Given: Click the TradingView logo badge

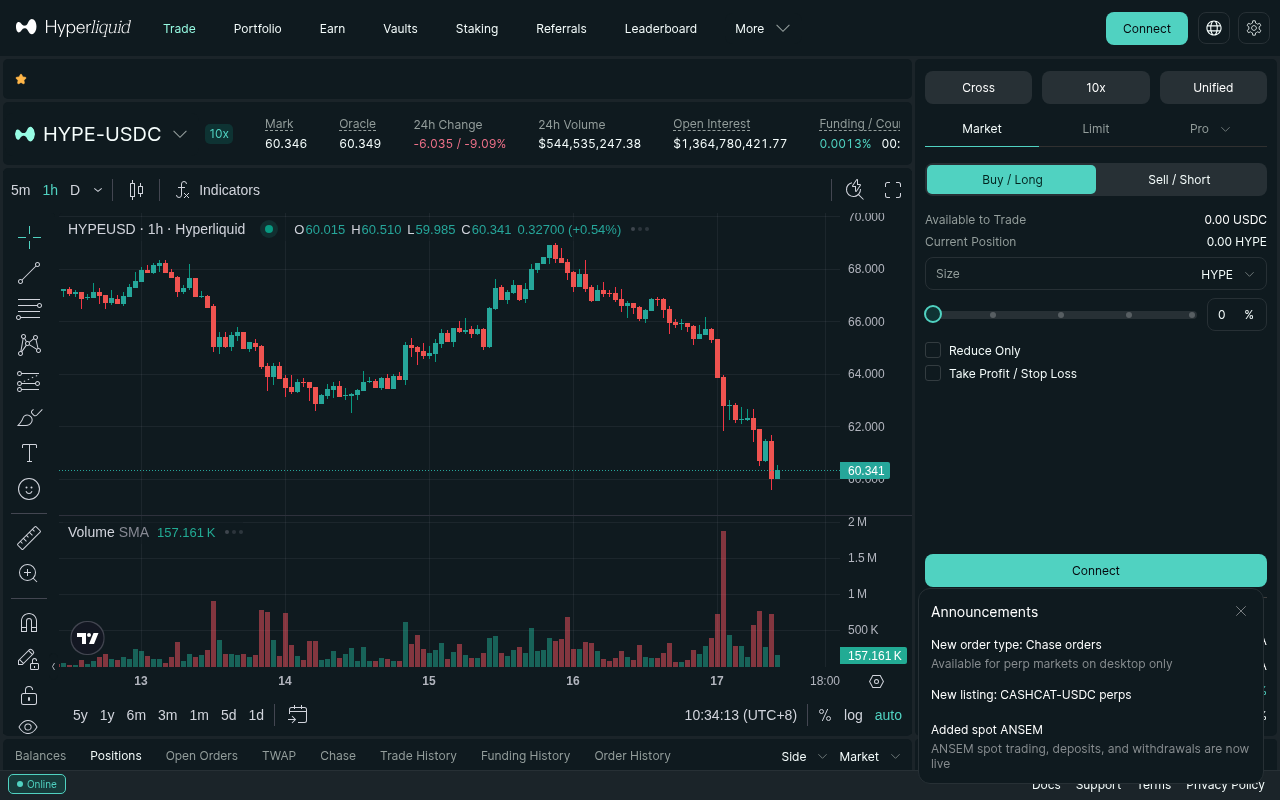Looking at the screenshot, I should pos(88,638).
